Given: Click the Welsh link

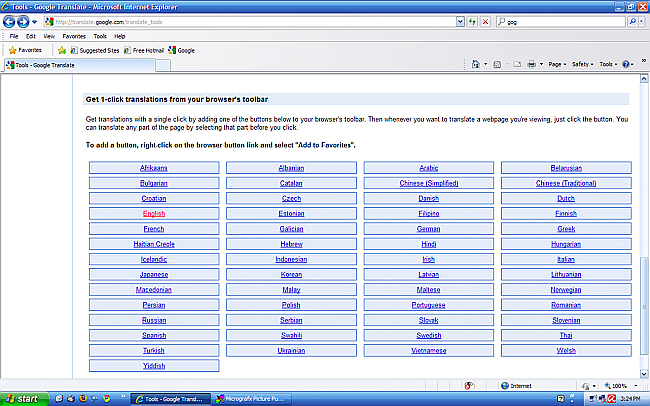Looking at the screenshot, I should [566, 350].
